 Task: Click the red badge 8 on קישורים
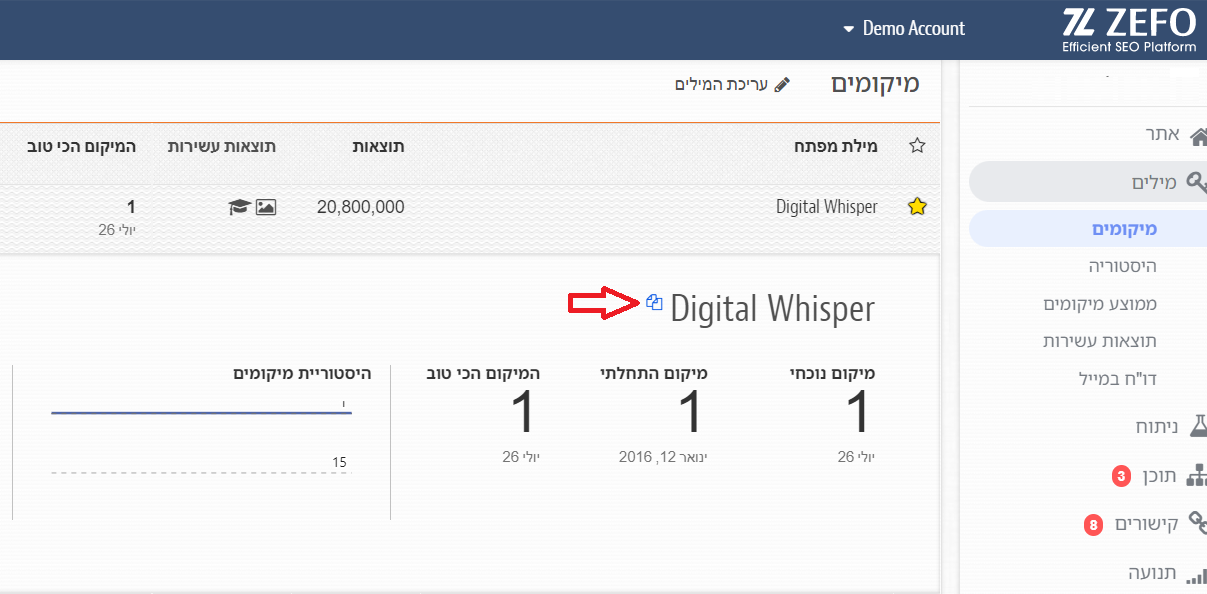coord(1093,523)
